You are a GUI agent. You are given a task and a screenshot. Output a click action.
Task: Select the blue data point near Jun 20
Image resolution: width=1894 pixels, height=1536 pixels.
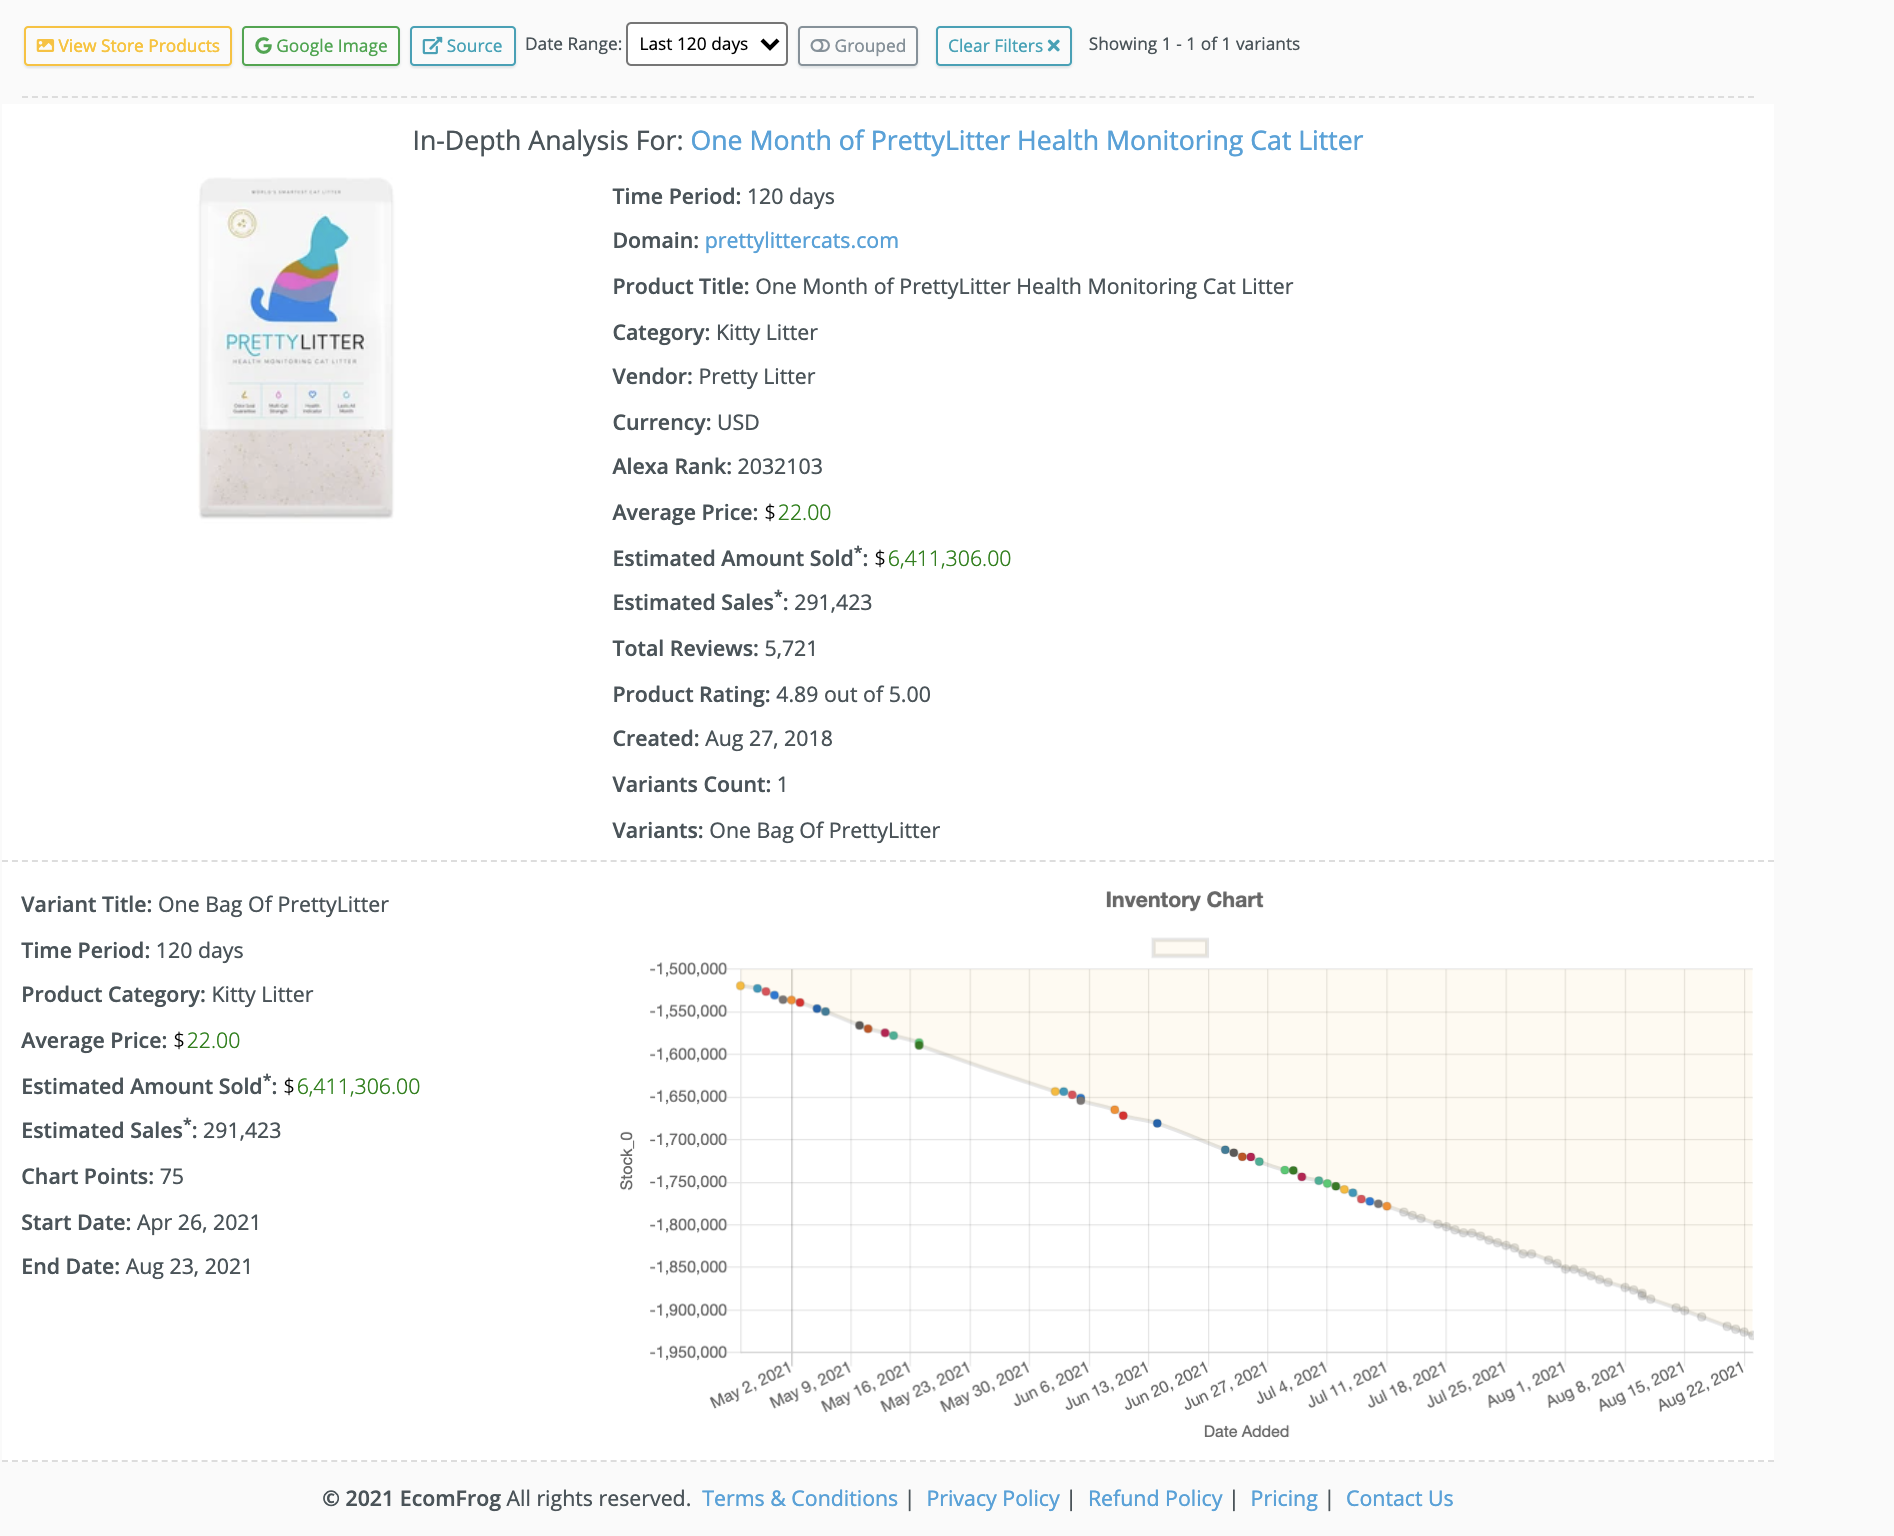click(1157, 1123)
